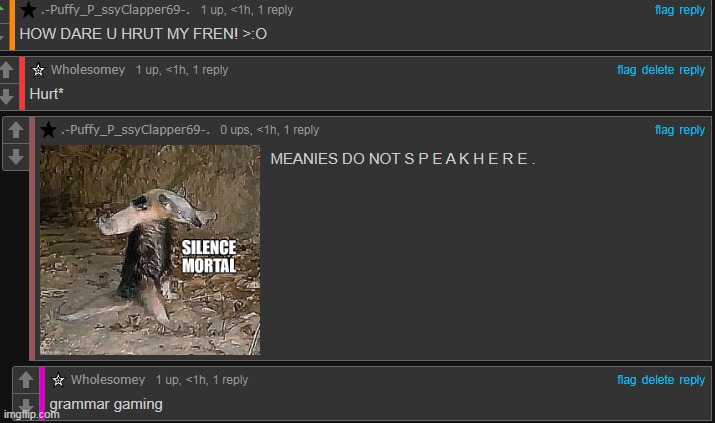Open the "SILENCE MORTAL" anteater image

pyautogui.click(x=150, y=250)
